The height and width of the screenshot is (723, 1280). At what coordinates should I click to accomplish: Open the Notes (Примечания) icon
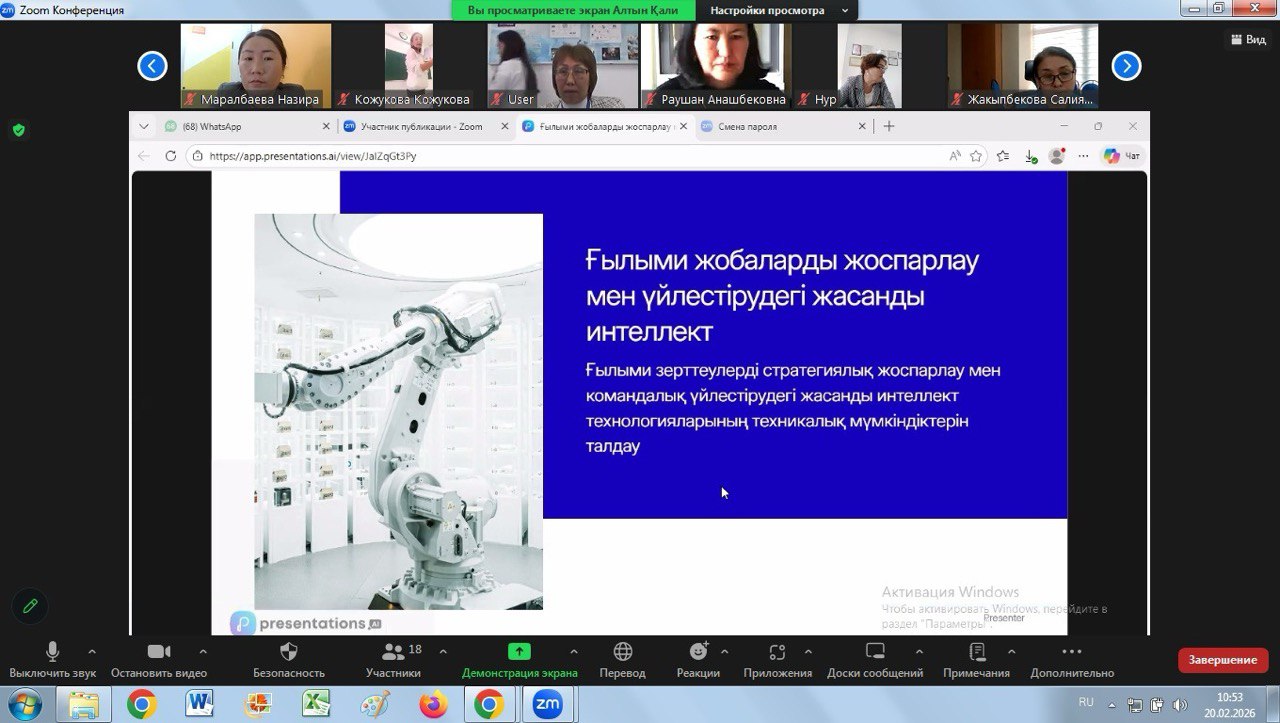(977, 652)
